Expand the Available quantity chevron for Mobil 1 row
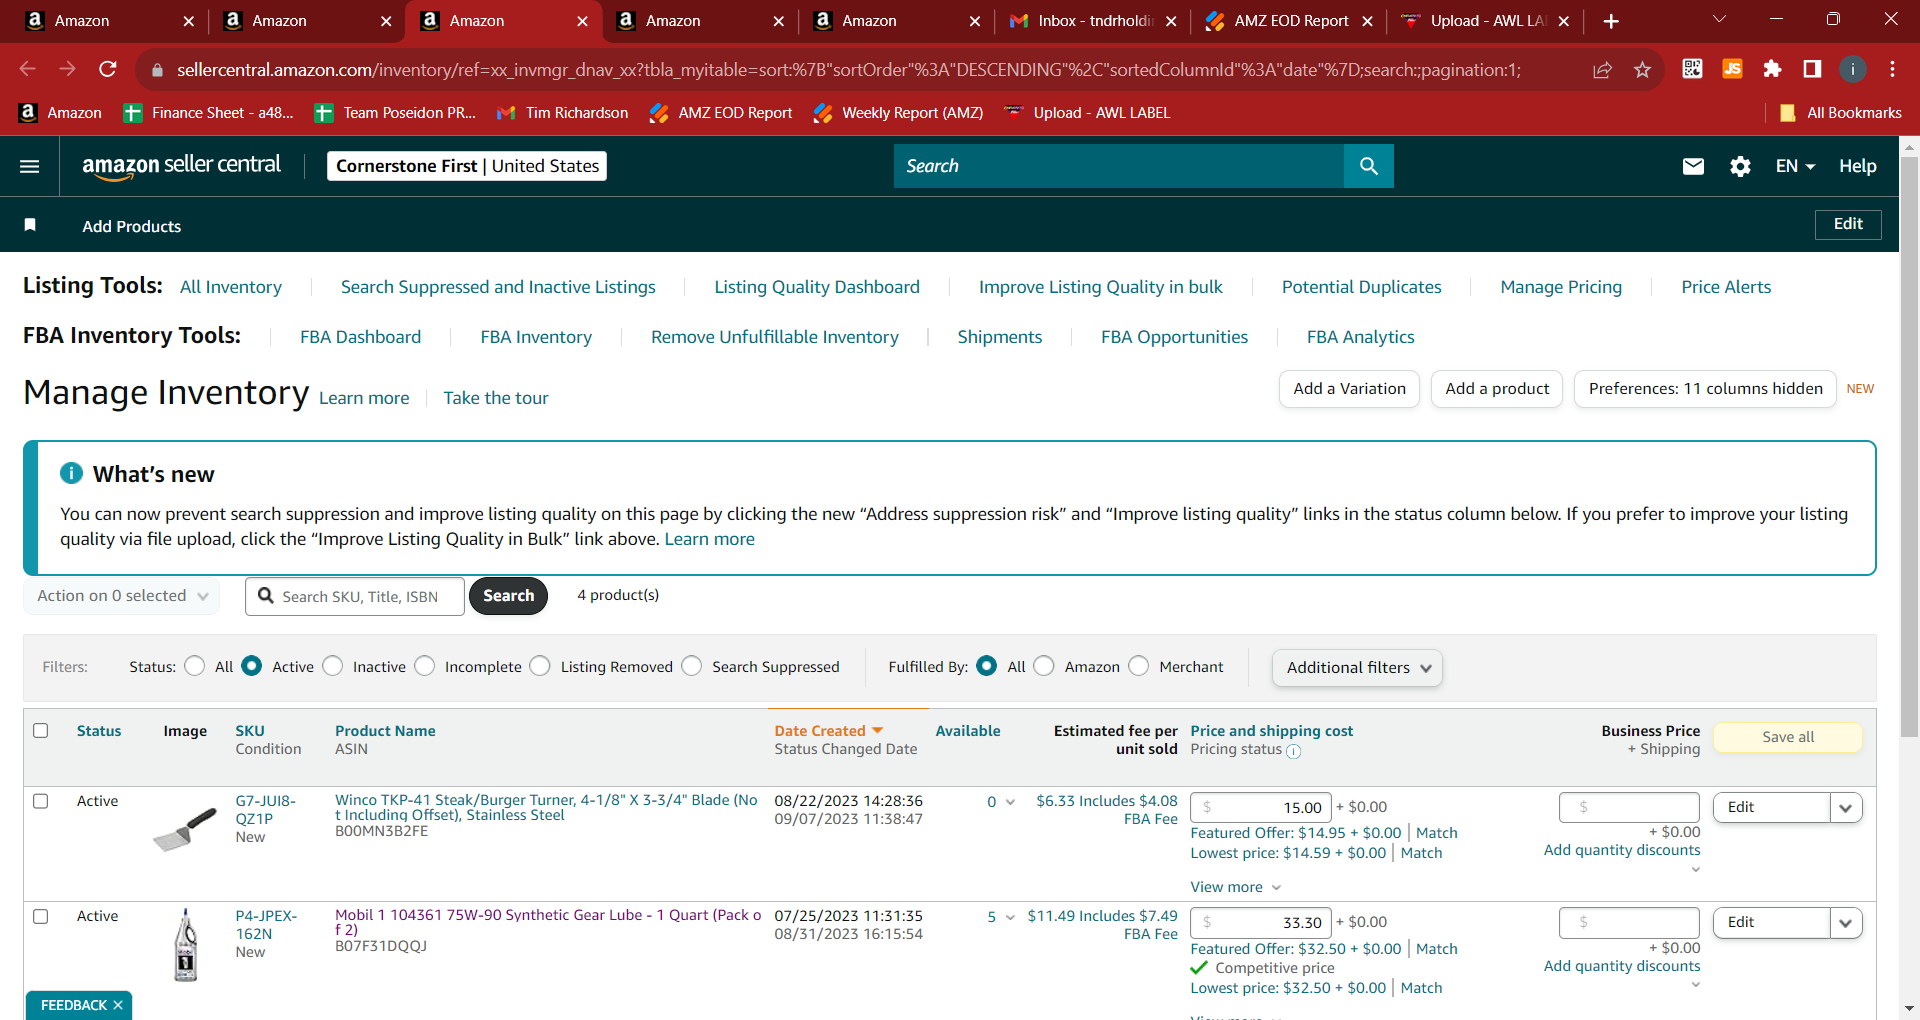Screen dimensions: 1920x1020 click(x=1010, y=917)
